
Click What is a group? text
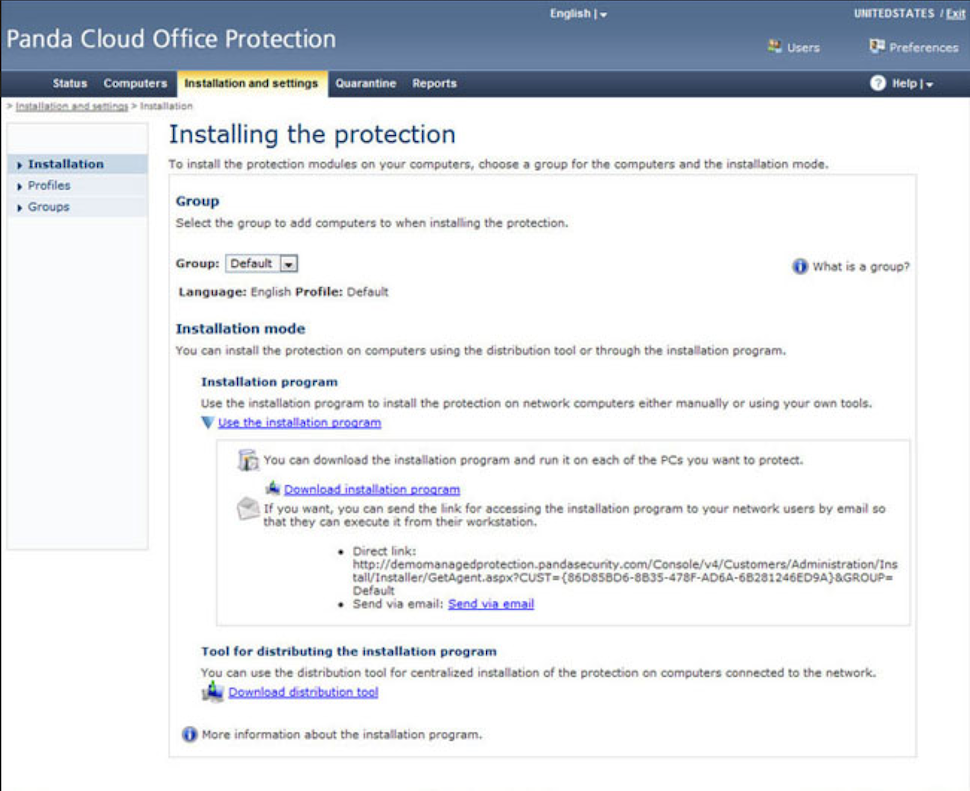click(861, 267)
